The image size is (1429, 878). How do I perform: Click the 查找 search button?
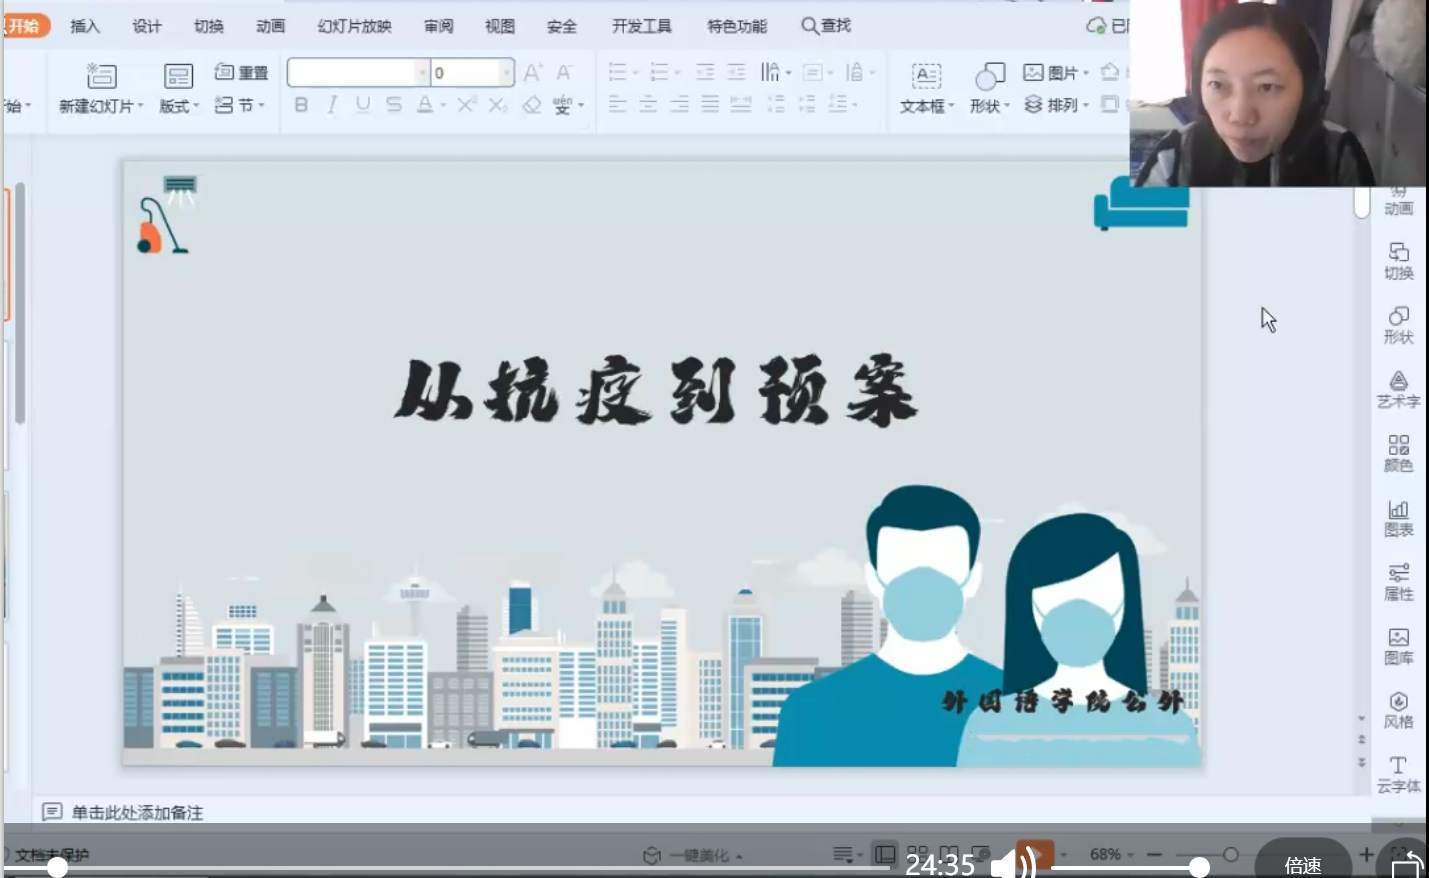[826, 26]
